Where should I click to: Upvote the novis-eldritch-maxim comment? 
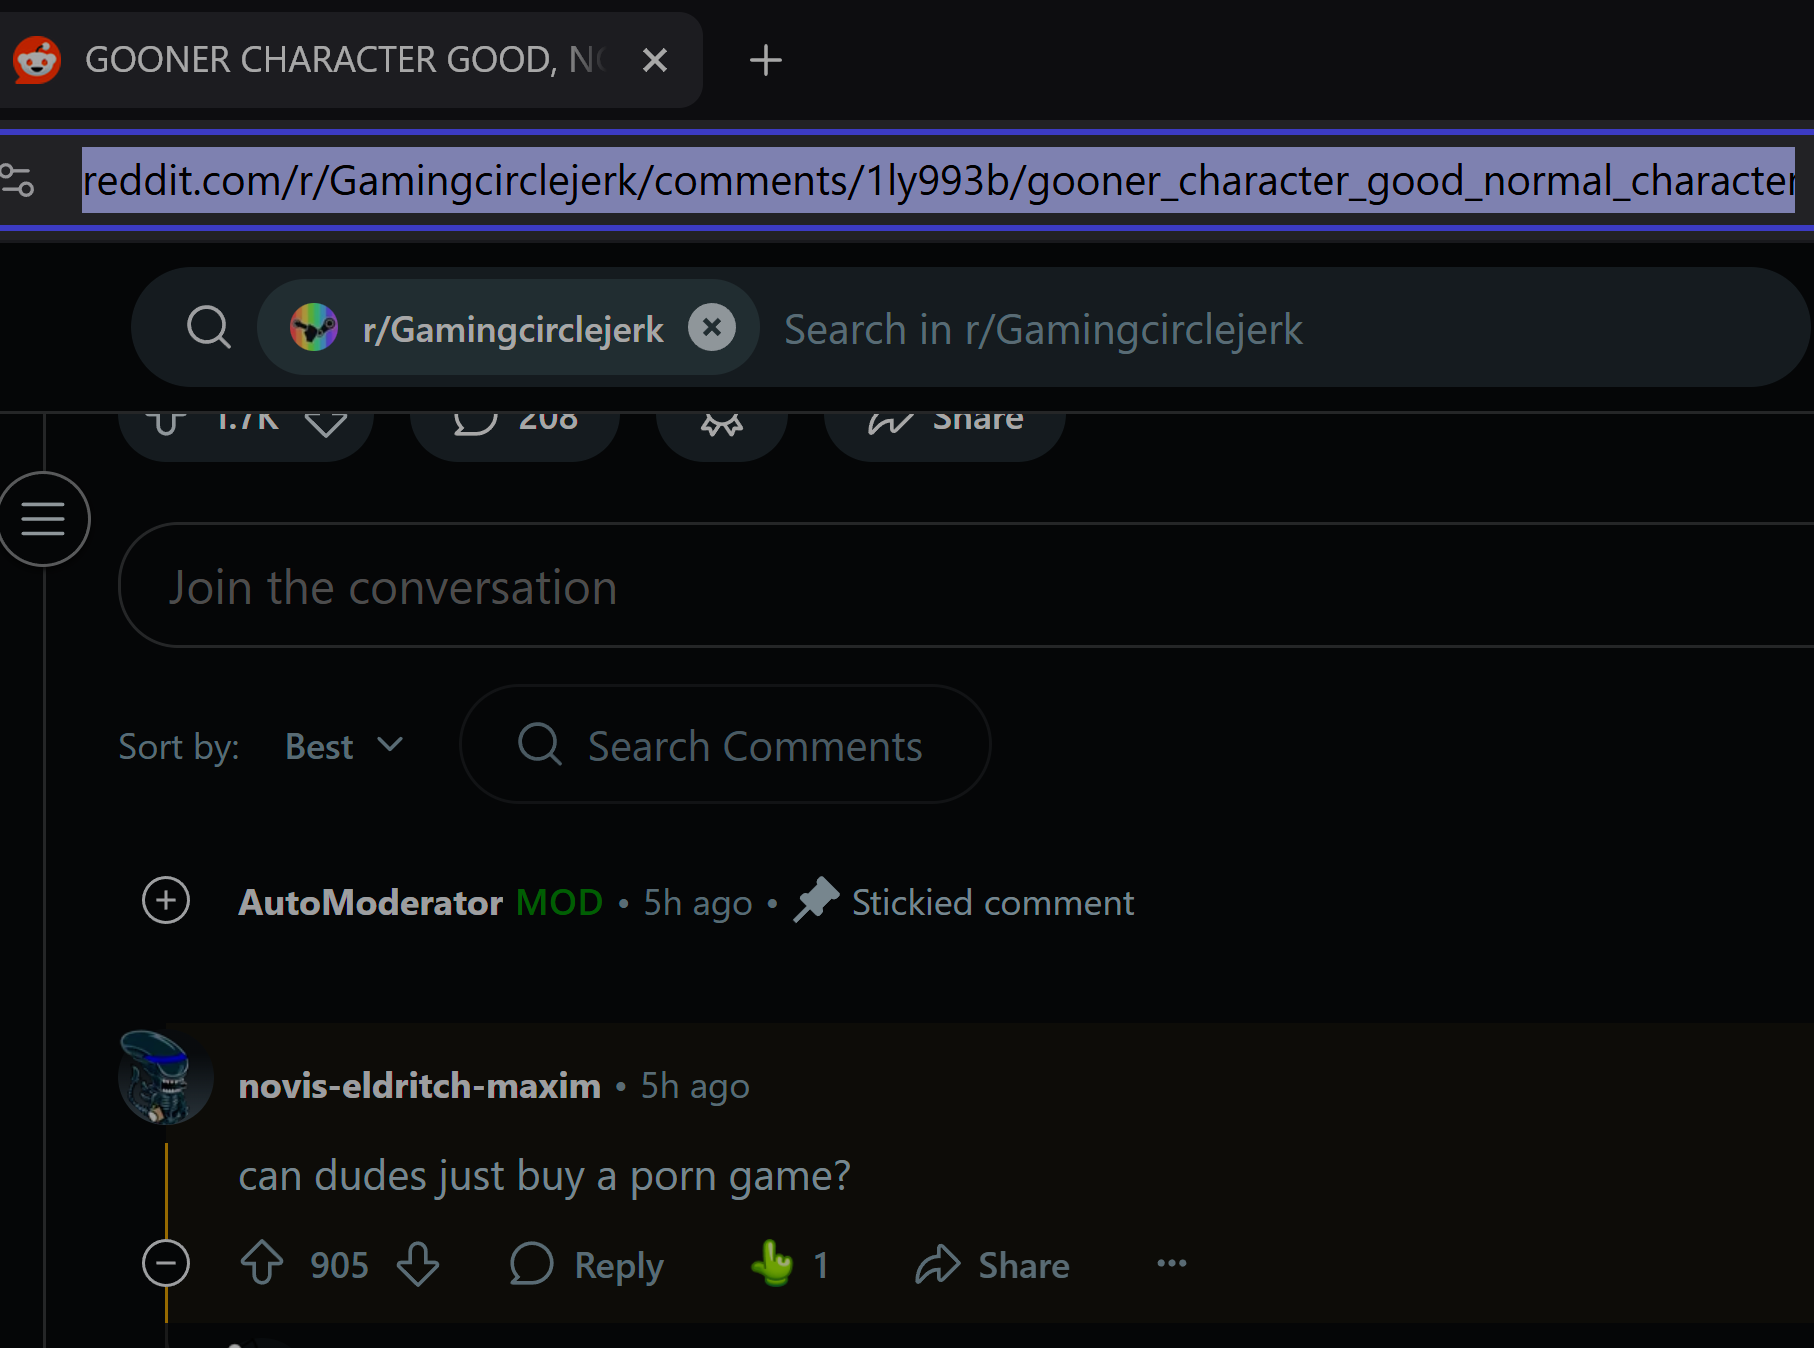pos(262,1263)
